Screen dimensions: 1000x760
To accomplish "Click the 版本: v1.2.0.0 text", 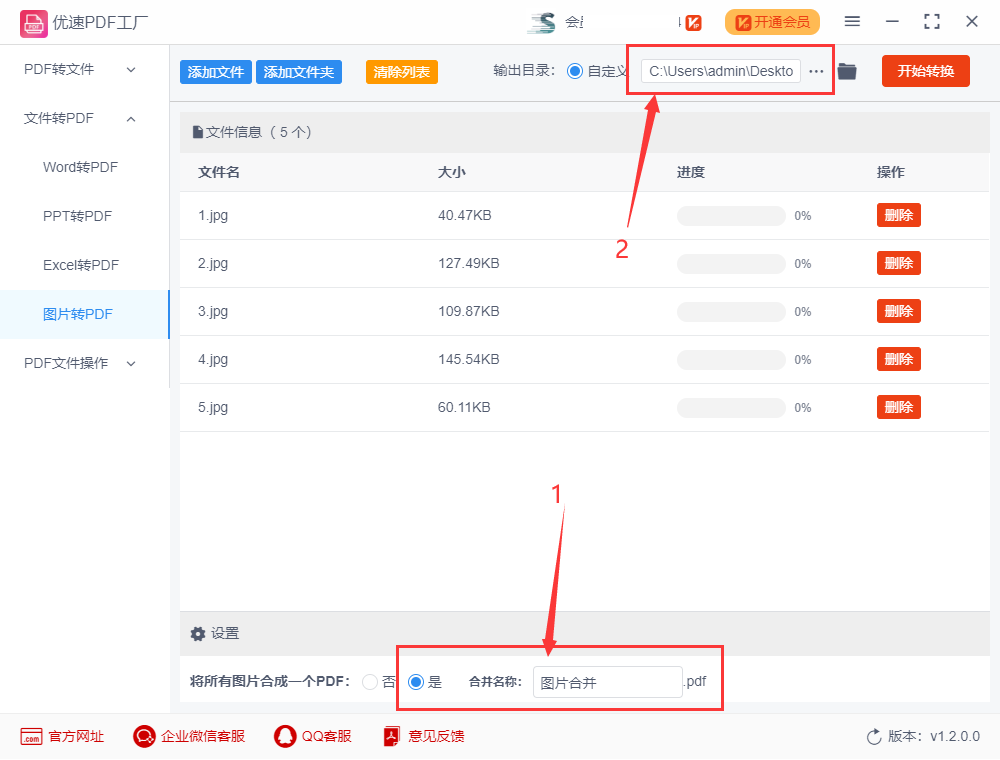I will (x=934, y=736).
